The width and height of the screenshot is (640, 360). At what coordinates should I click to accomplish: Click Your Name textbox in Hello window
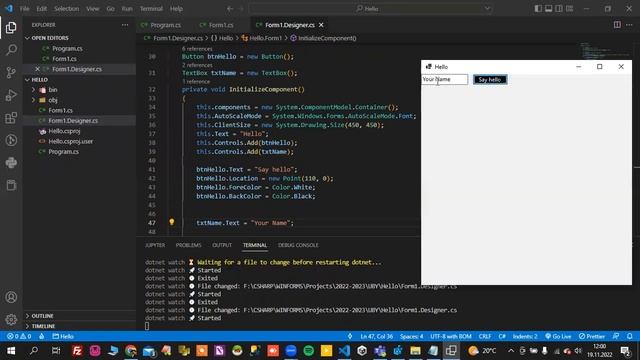pyautogui.click(x=444, y=79)
